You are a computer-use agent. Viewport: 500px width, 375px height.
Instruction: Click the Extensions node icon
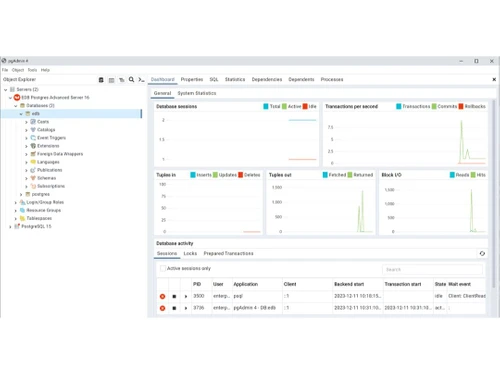point(33,146)
